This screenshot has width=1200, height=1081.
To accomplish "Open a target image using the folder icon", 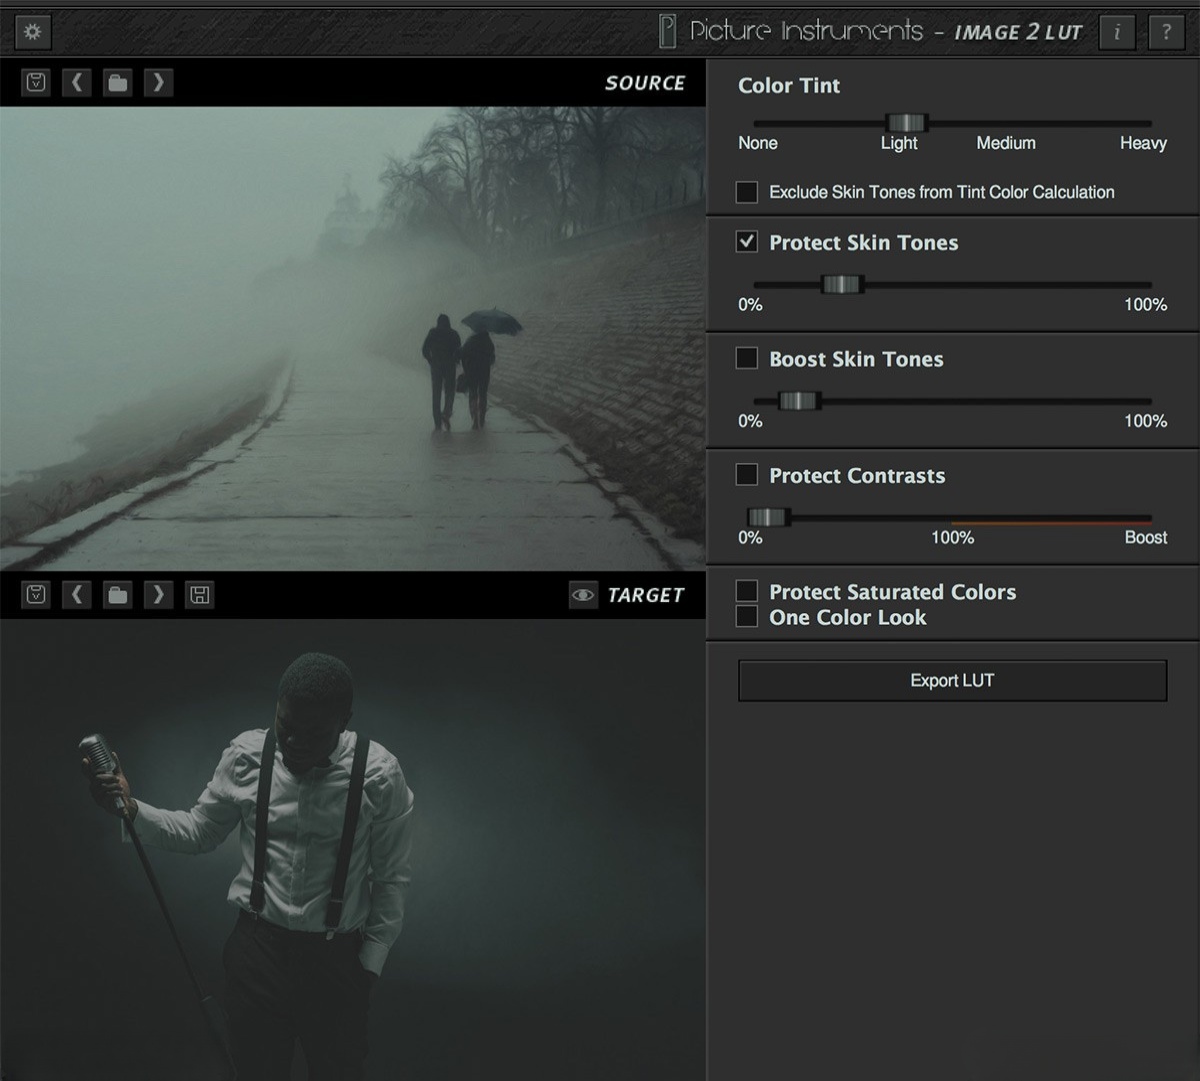I will (x=117, y=594).
